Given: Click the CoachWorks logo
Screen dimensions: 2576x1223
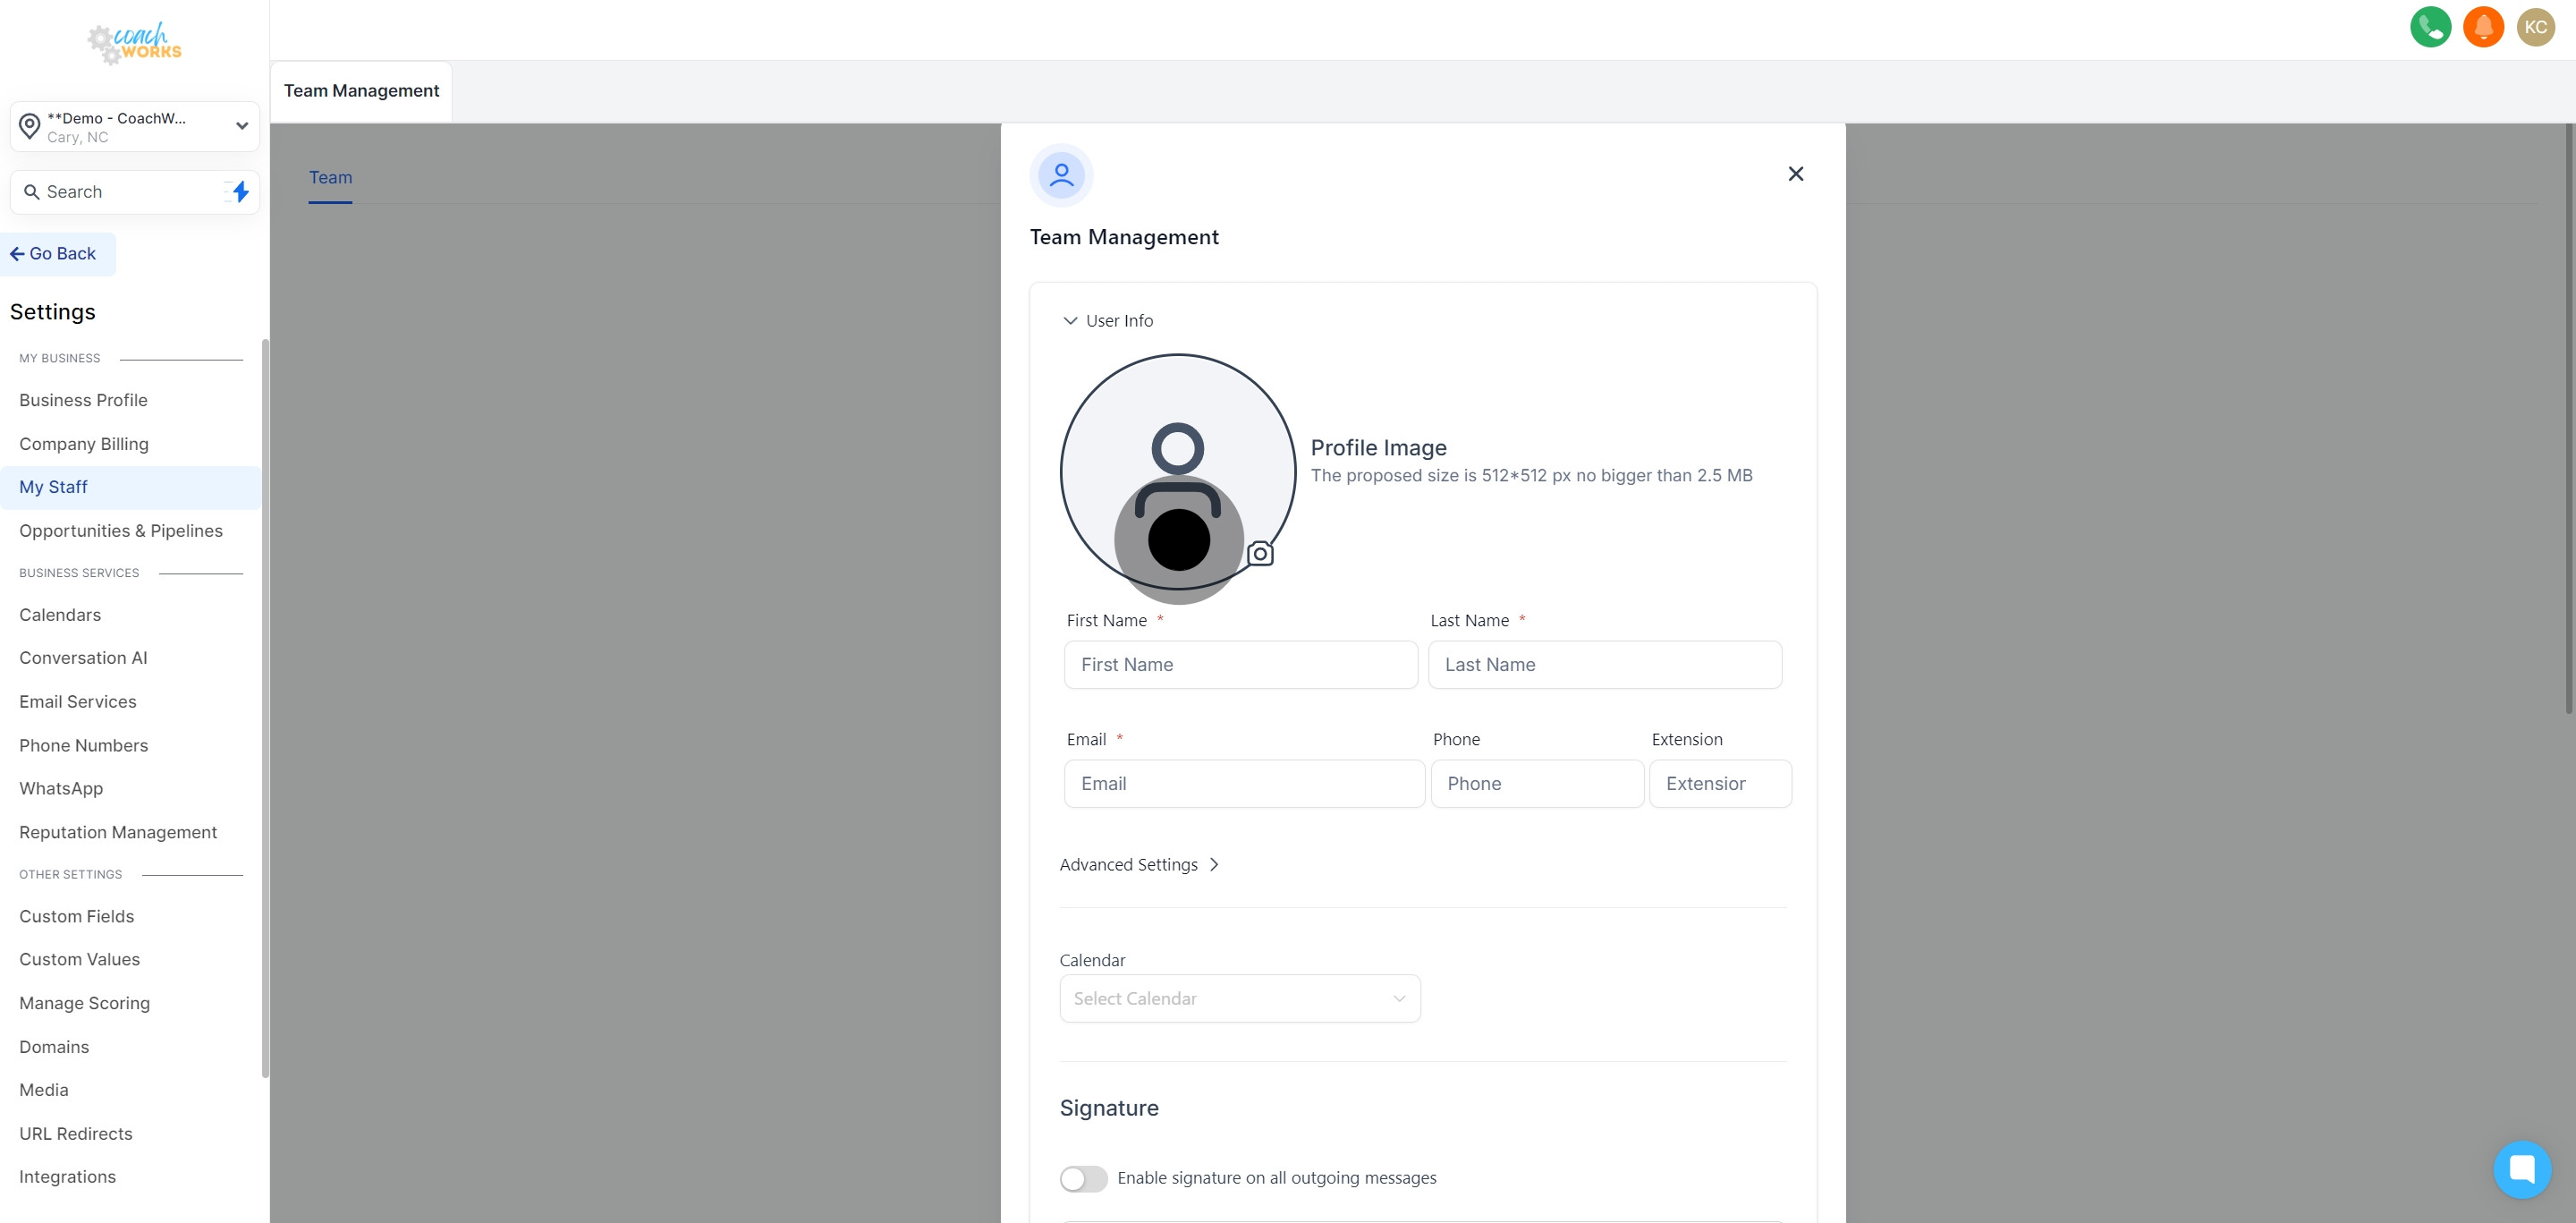Looking at the screenshot, I should [134, 43].
